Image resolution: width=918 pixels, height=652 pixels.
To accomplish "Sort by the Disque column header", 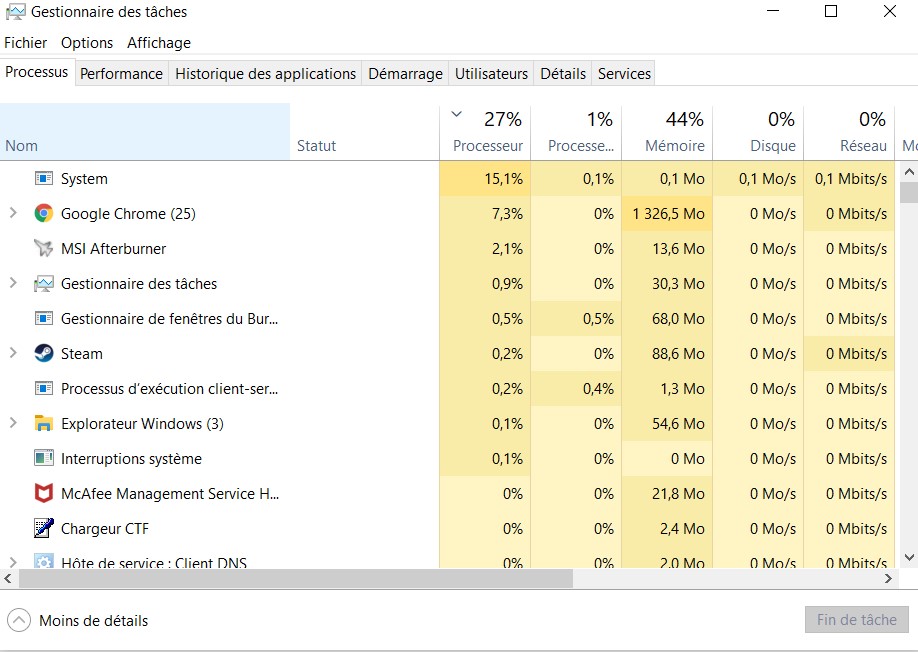I will 758,132.
